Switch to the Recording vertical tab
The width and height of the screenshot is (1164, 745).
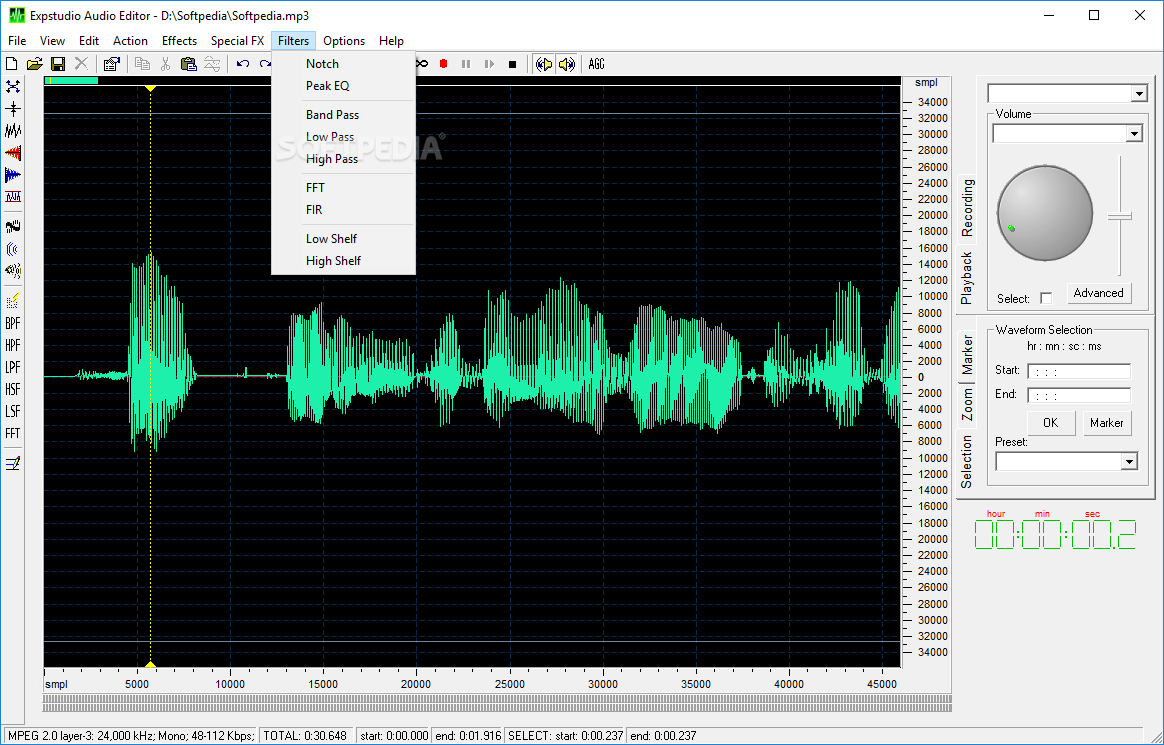(967, 209)
